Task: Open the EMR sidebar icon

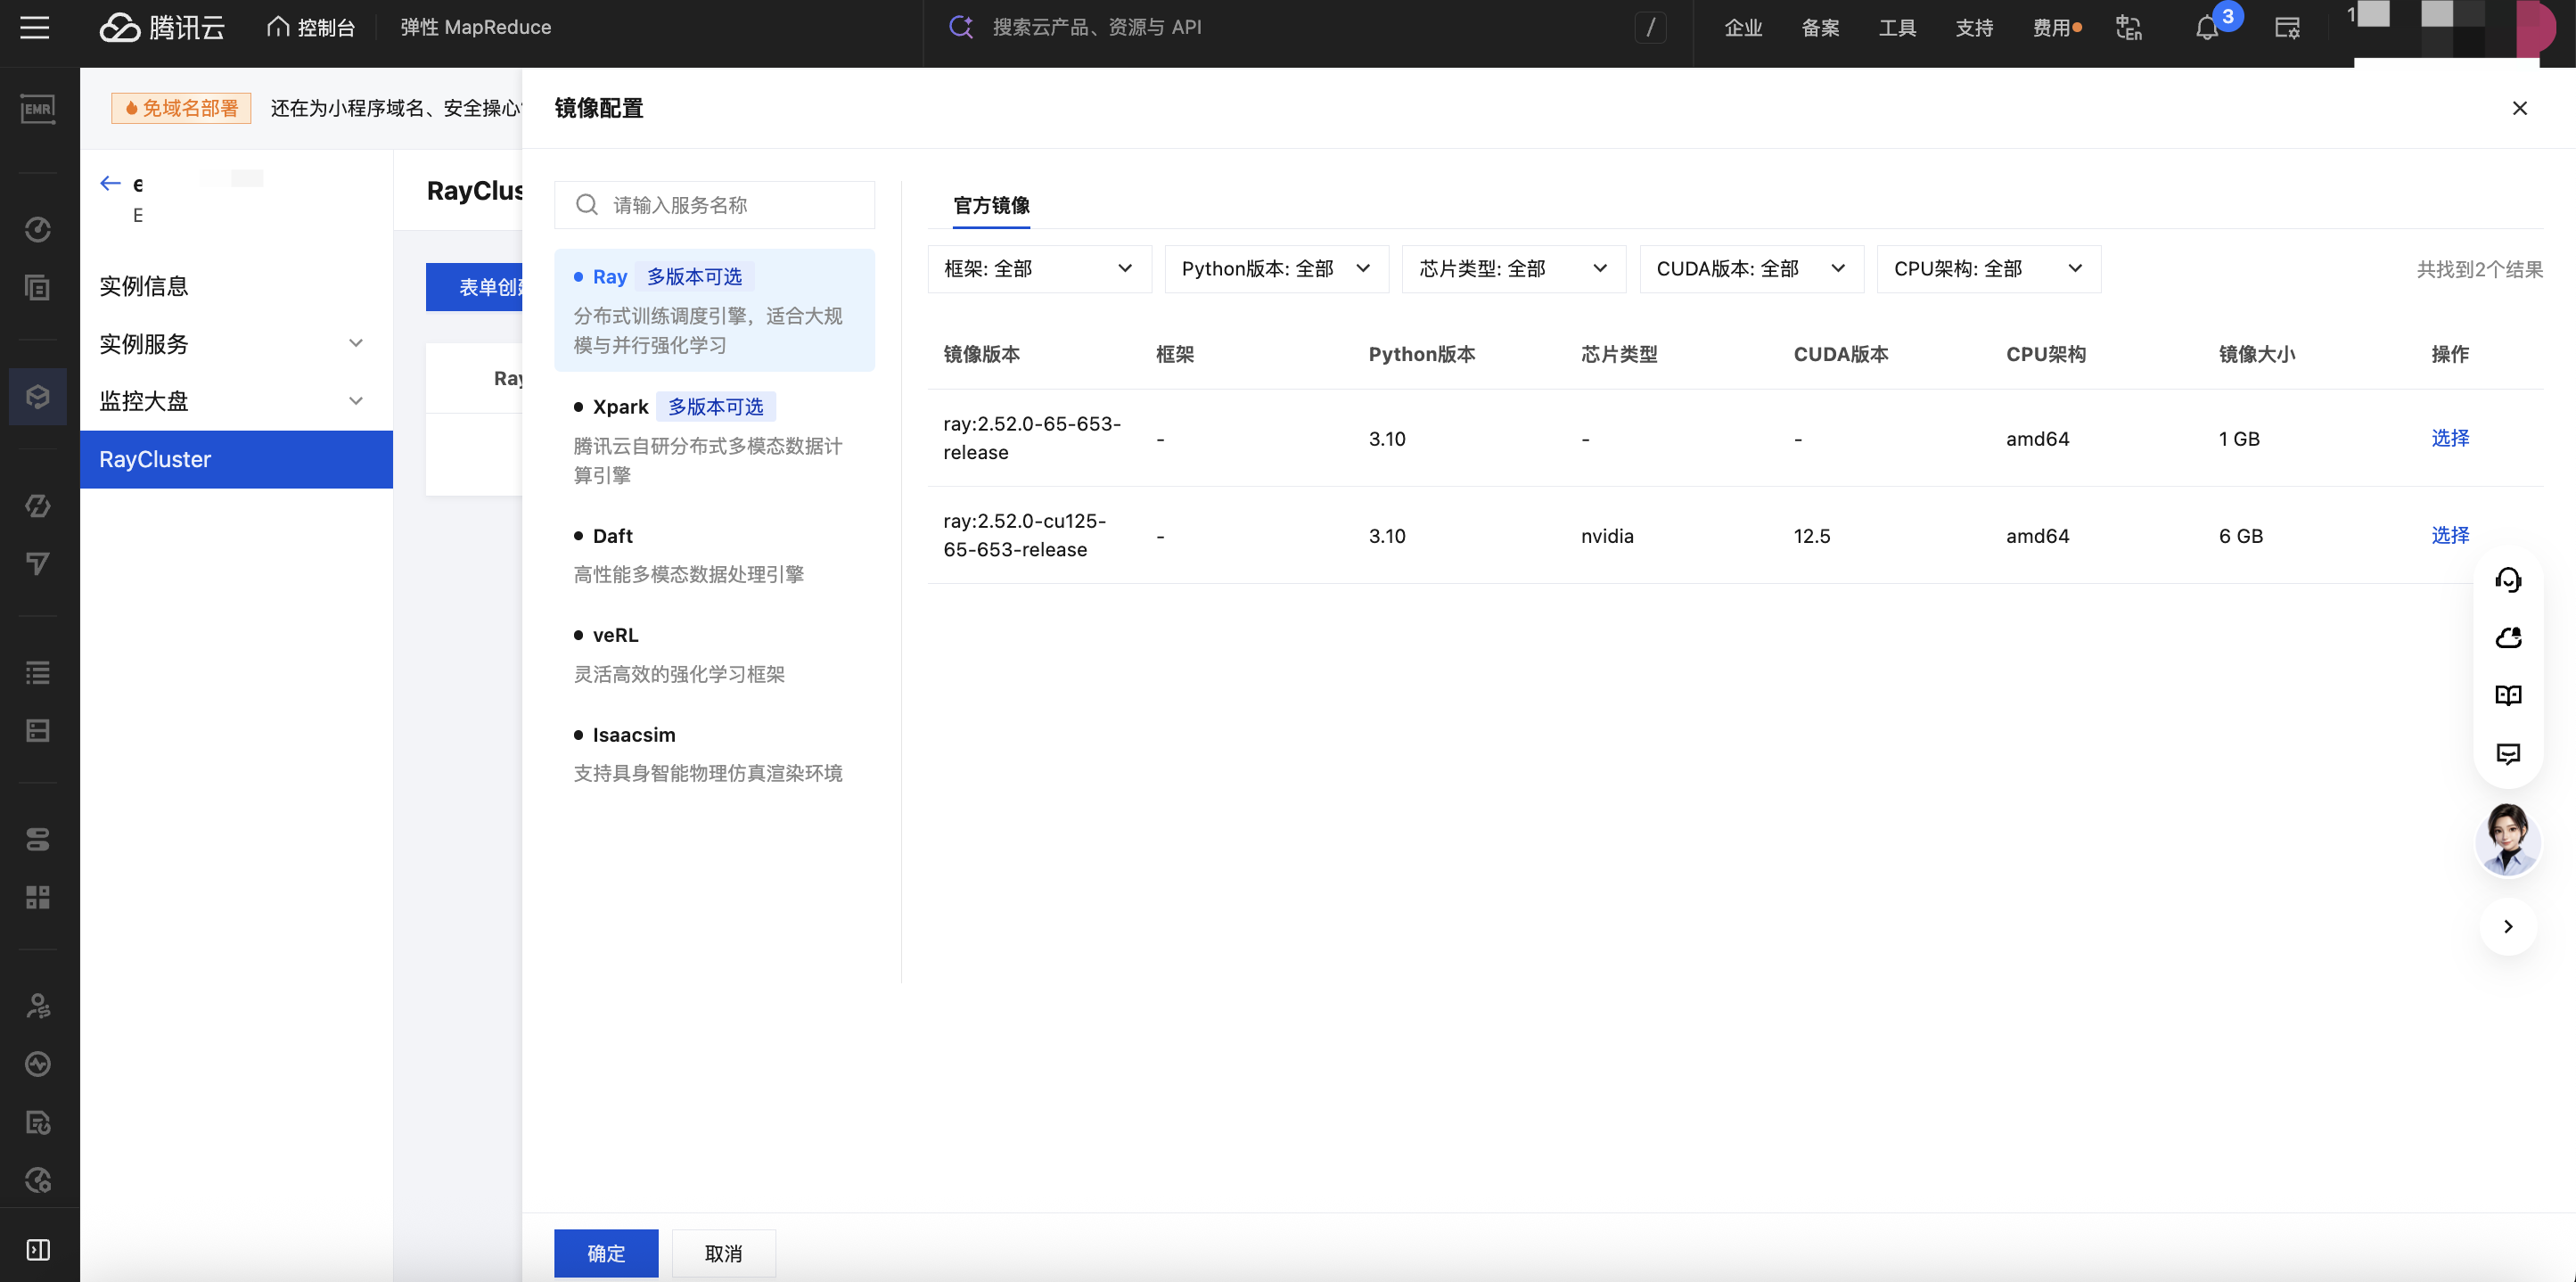Action: point(38,108)
